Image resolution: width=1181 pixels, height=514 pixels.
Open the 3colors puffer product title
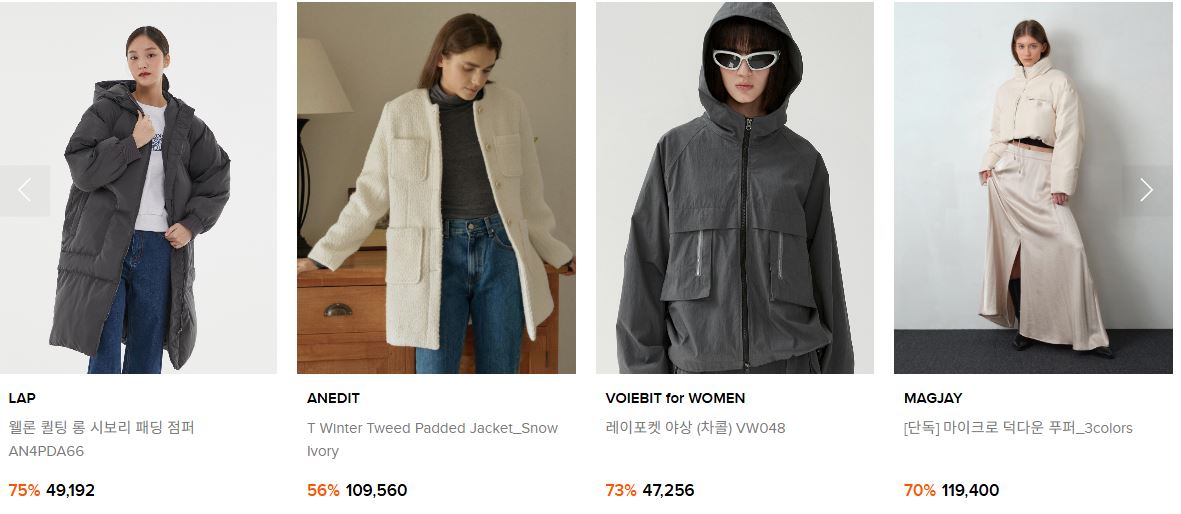pyautogui.click(x=1018, y=428)
